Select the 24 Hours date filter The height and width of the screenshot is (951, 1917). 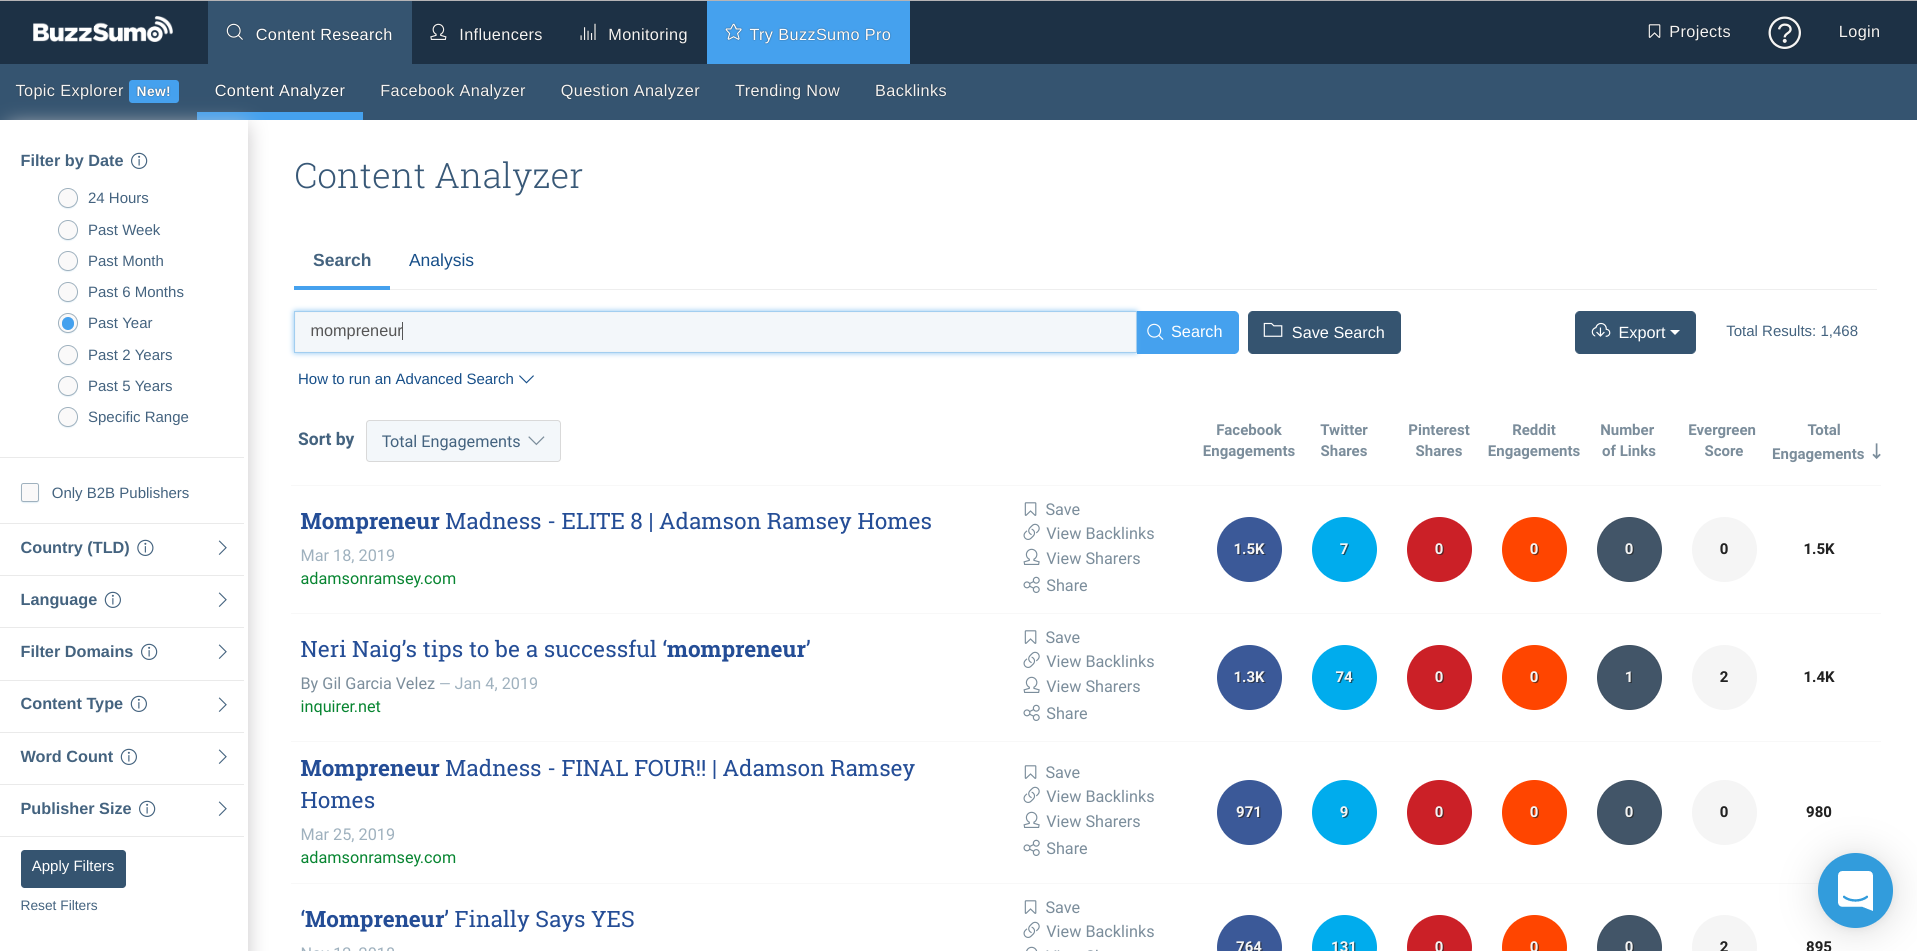[x=68, y=198]
